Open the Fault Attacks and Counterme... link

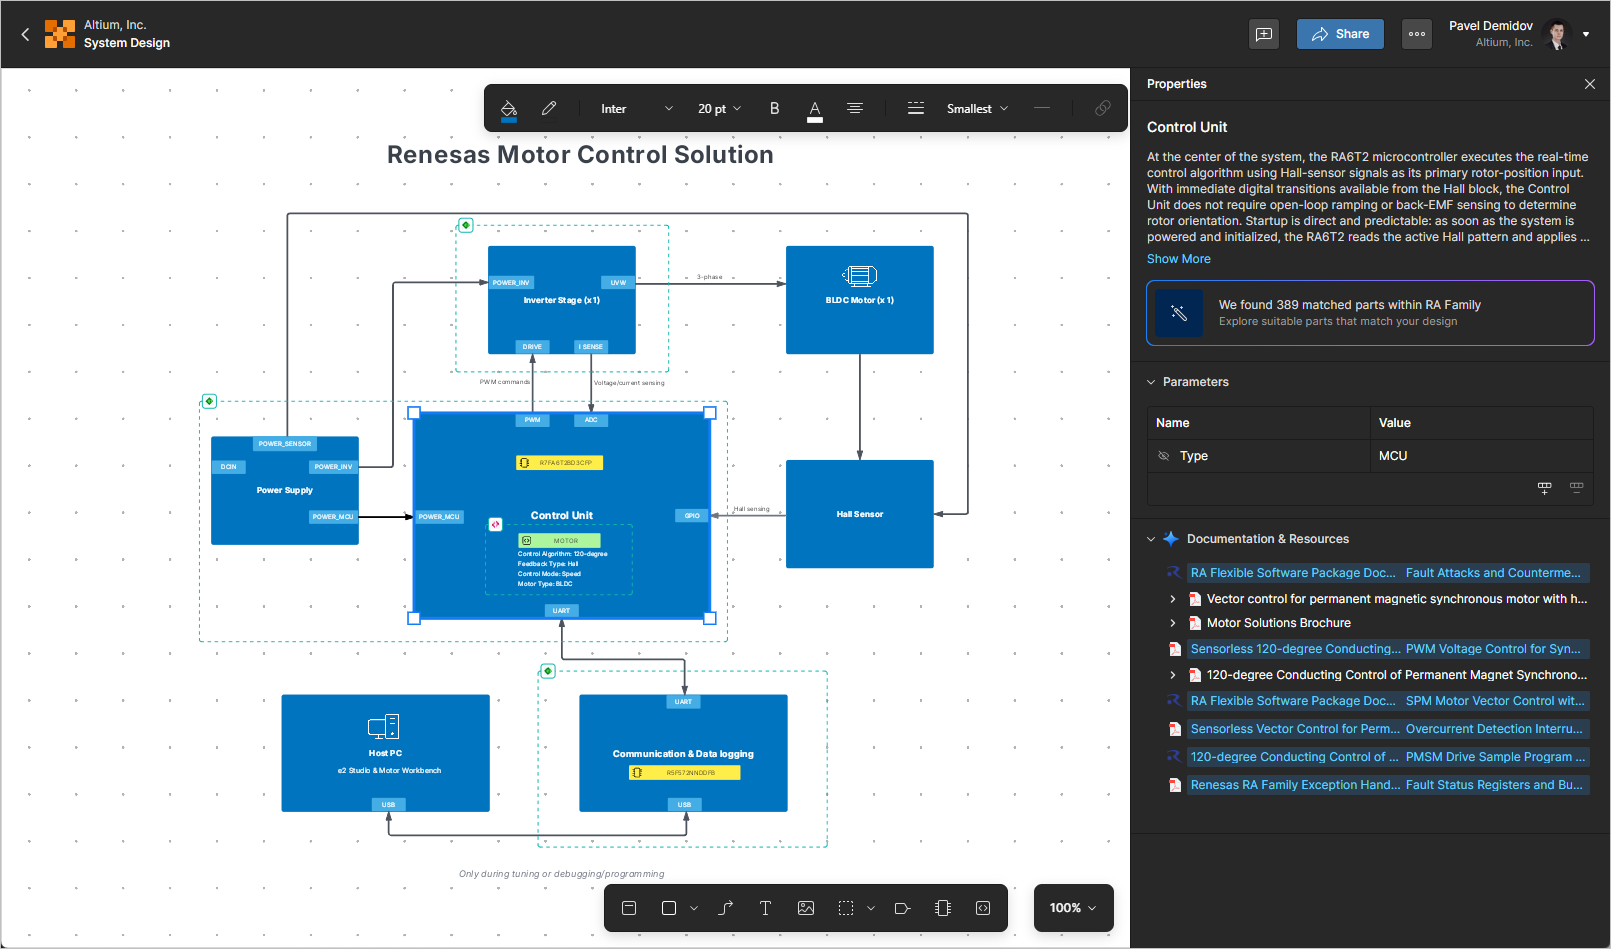click(x=1493, y=573)
